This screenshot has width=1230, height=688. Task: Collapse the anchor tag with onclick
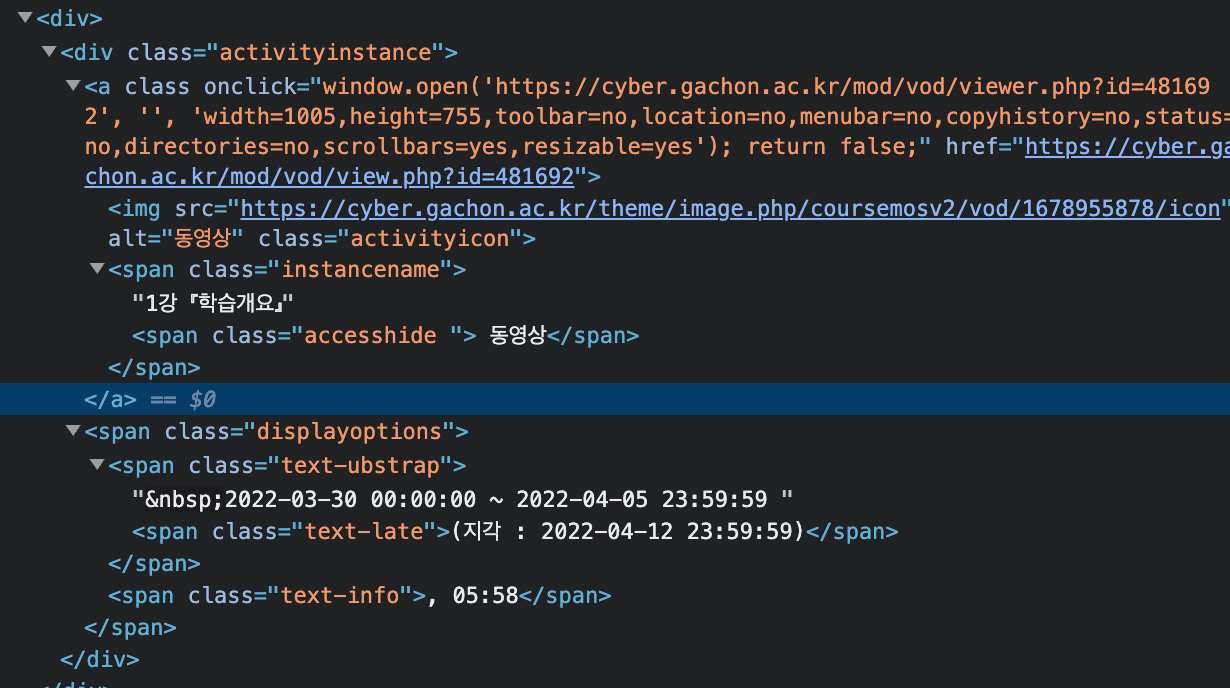click(x=72, y=86)
